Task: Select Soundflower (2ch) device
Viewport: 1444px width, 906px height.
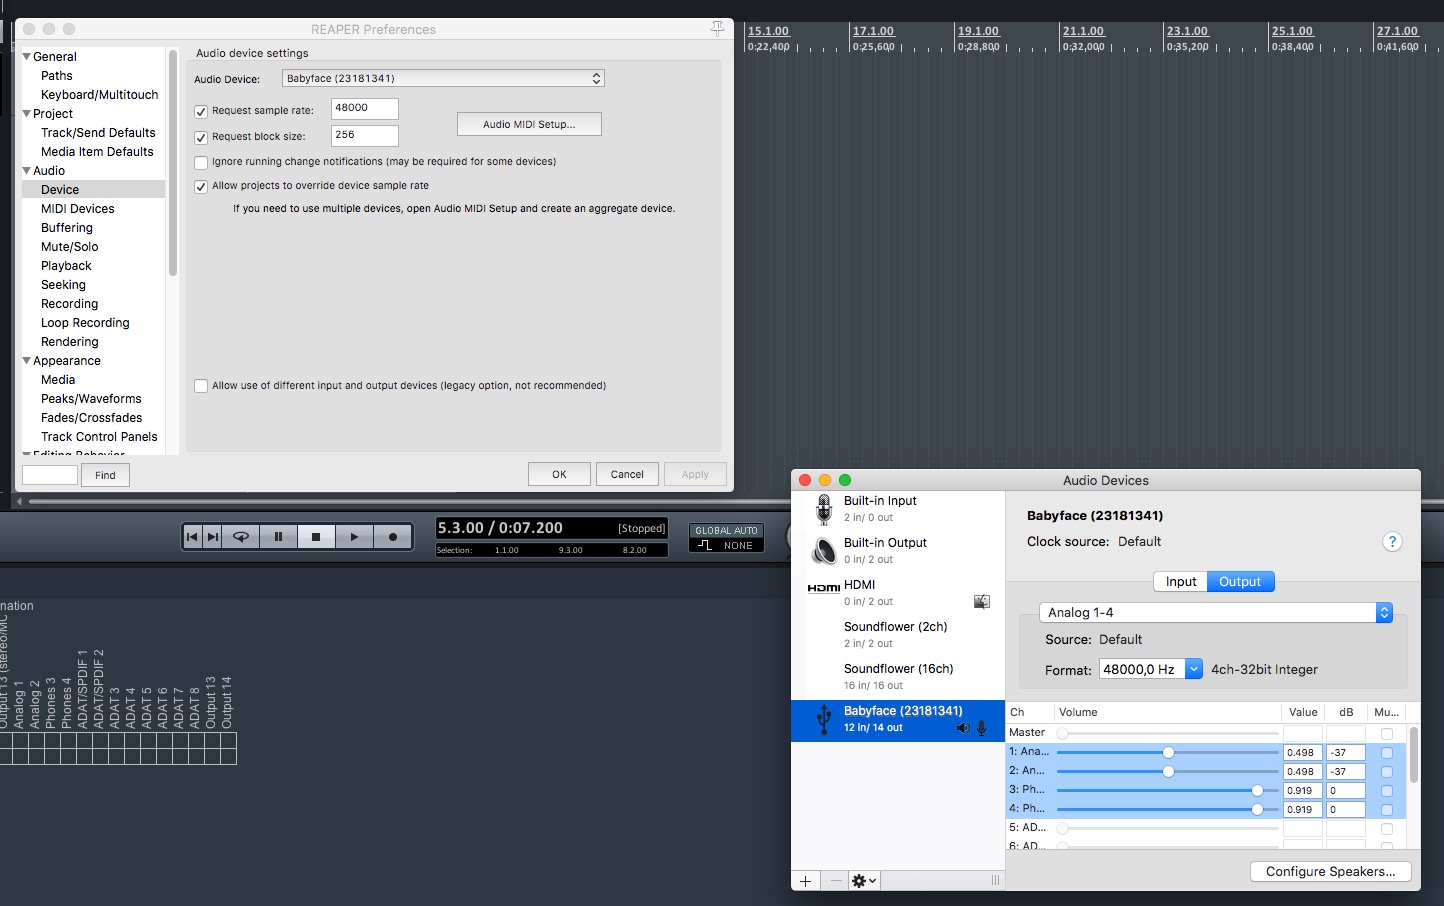Action: pos(898,635)
